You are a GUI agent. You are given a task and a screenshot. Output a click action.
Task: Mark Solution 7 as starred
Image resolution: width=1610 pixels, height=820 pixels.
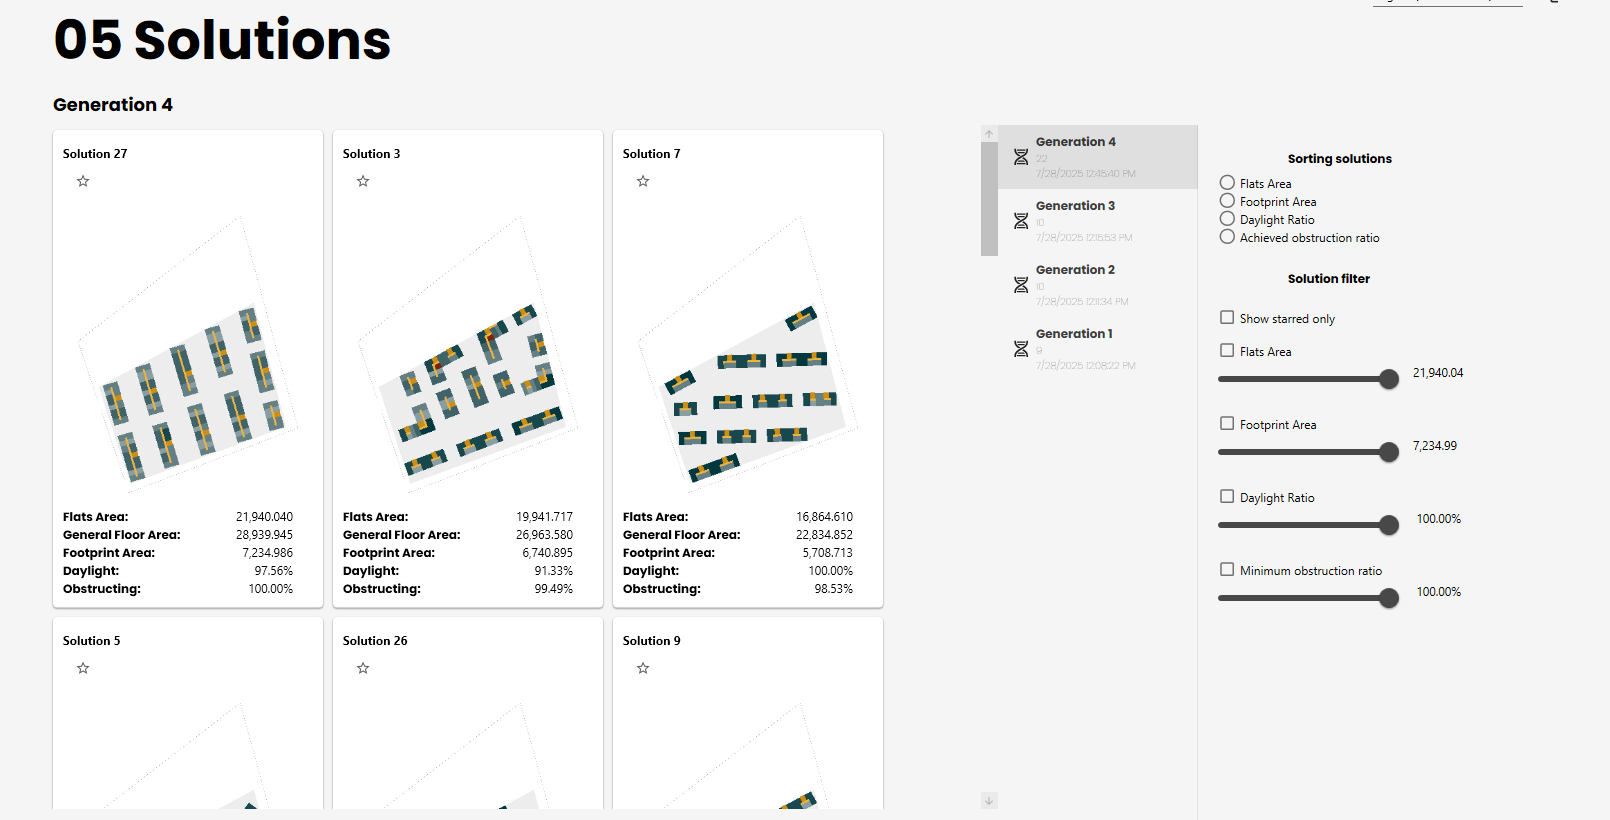tap(643, 181)
